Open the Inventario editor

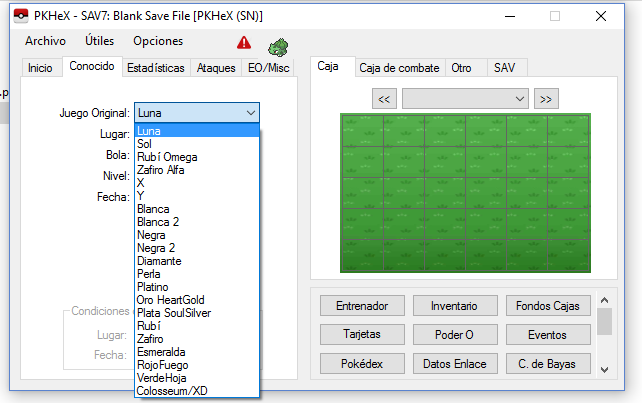(x=454, y=305)
